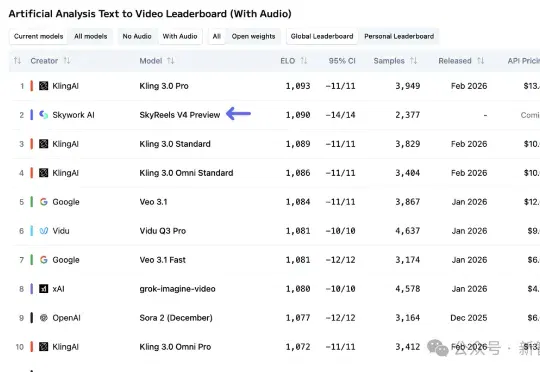Filter by Open weights

click(x=253, y=36)
